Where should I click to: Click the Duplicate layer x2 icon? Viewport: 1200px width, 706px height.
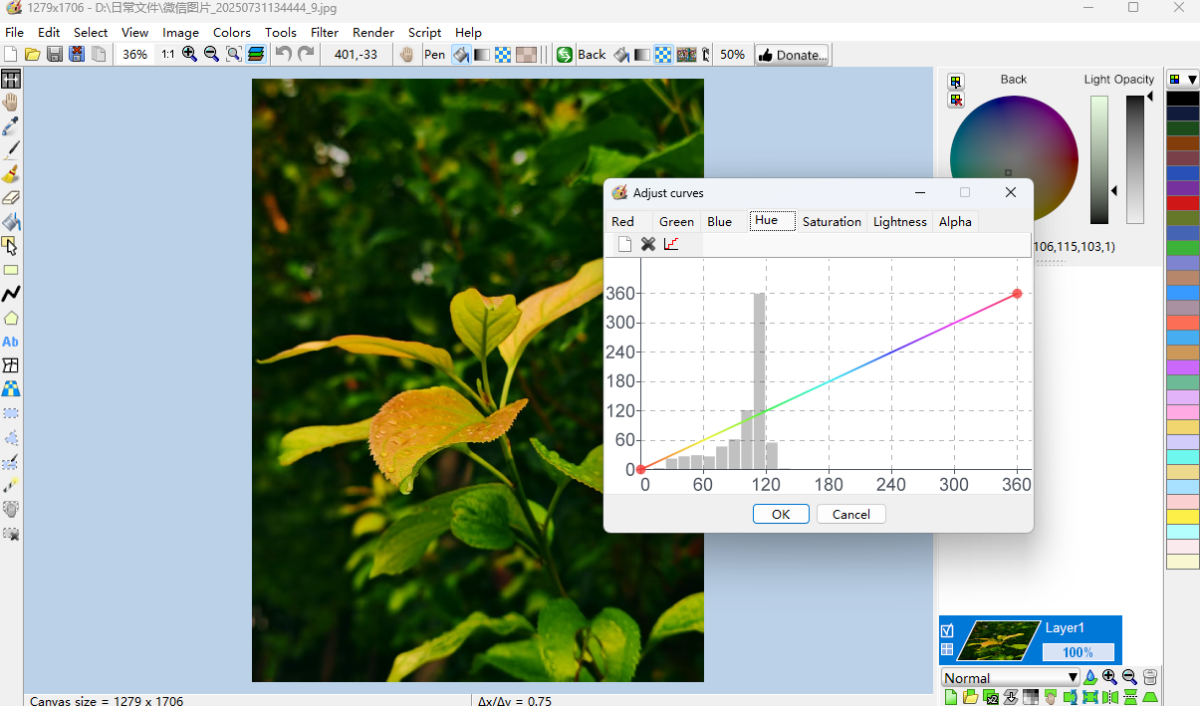tap(990, 697)
